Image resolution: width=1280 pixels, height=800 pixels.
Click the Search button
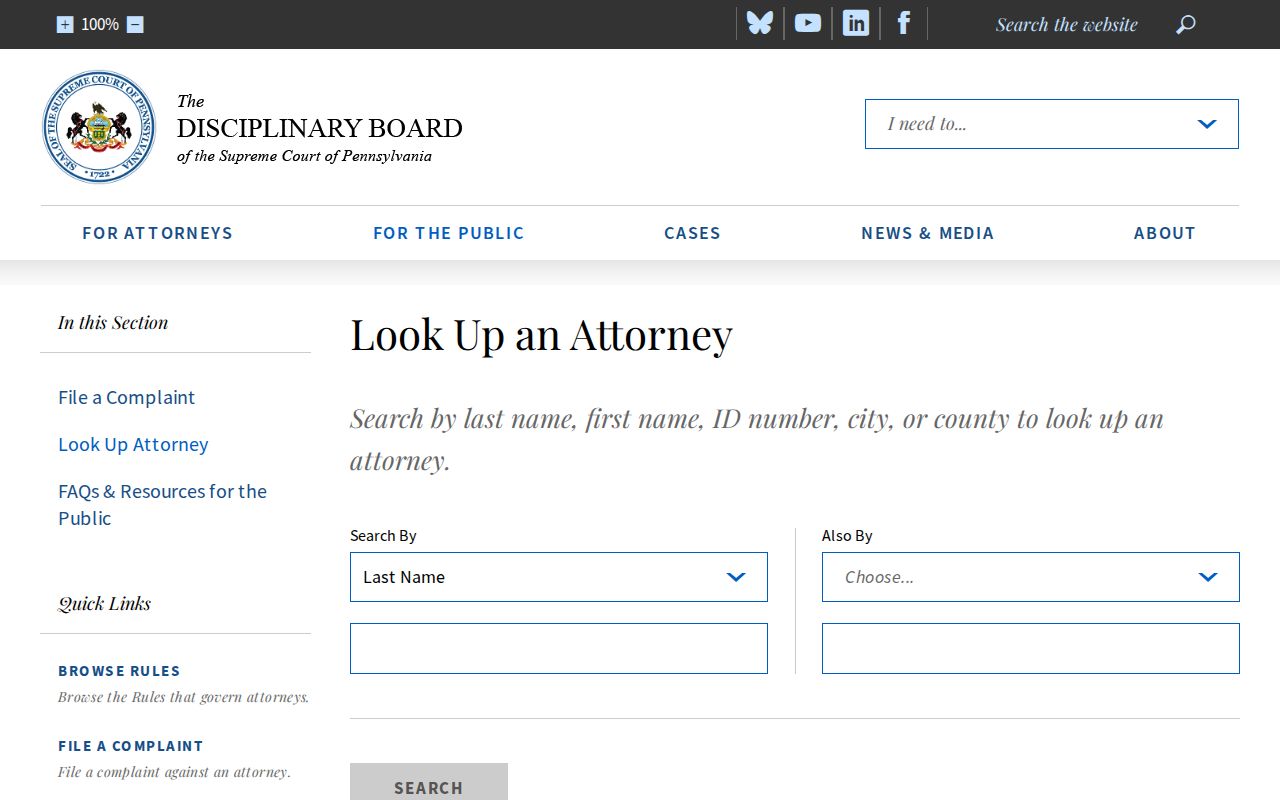coord(429,782)
